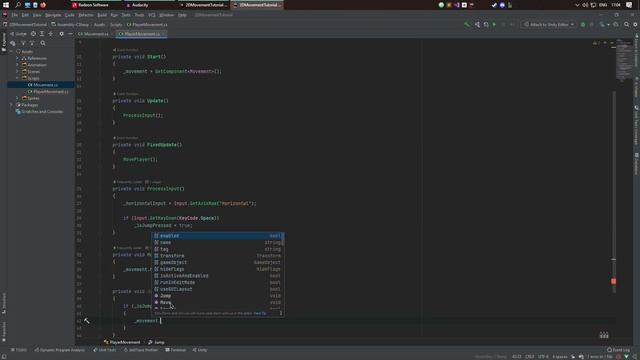Screen dimensions: 640x360
Task: Open the Window menu
Action: 167,15
